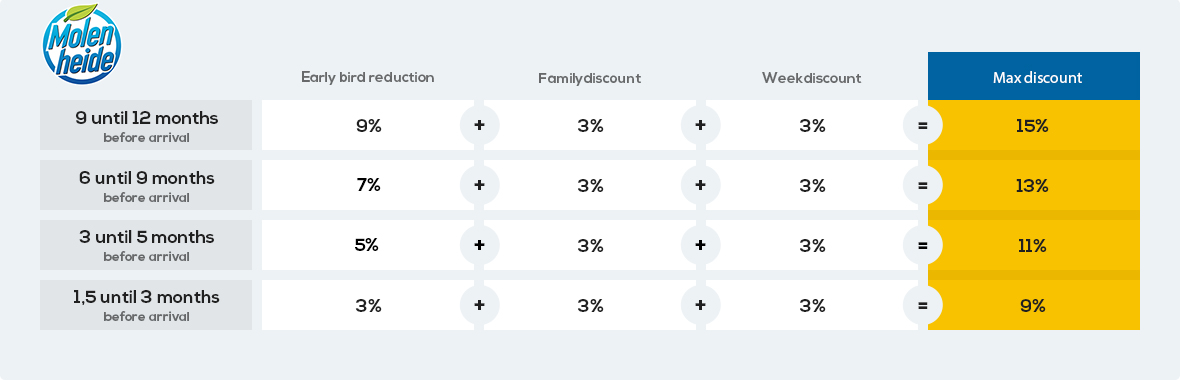Click the equals sign before 13%

point(923,185)
